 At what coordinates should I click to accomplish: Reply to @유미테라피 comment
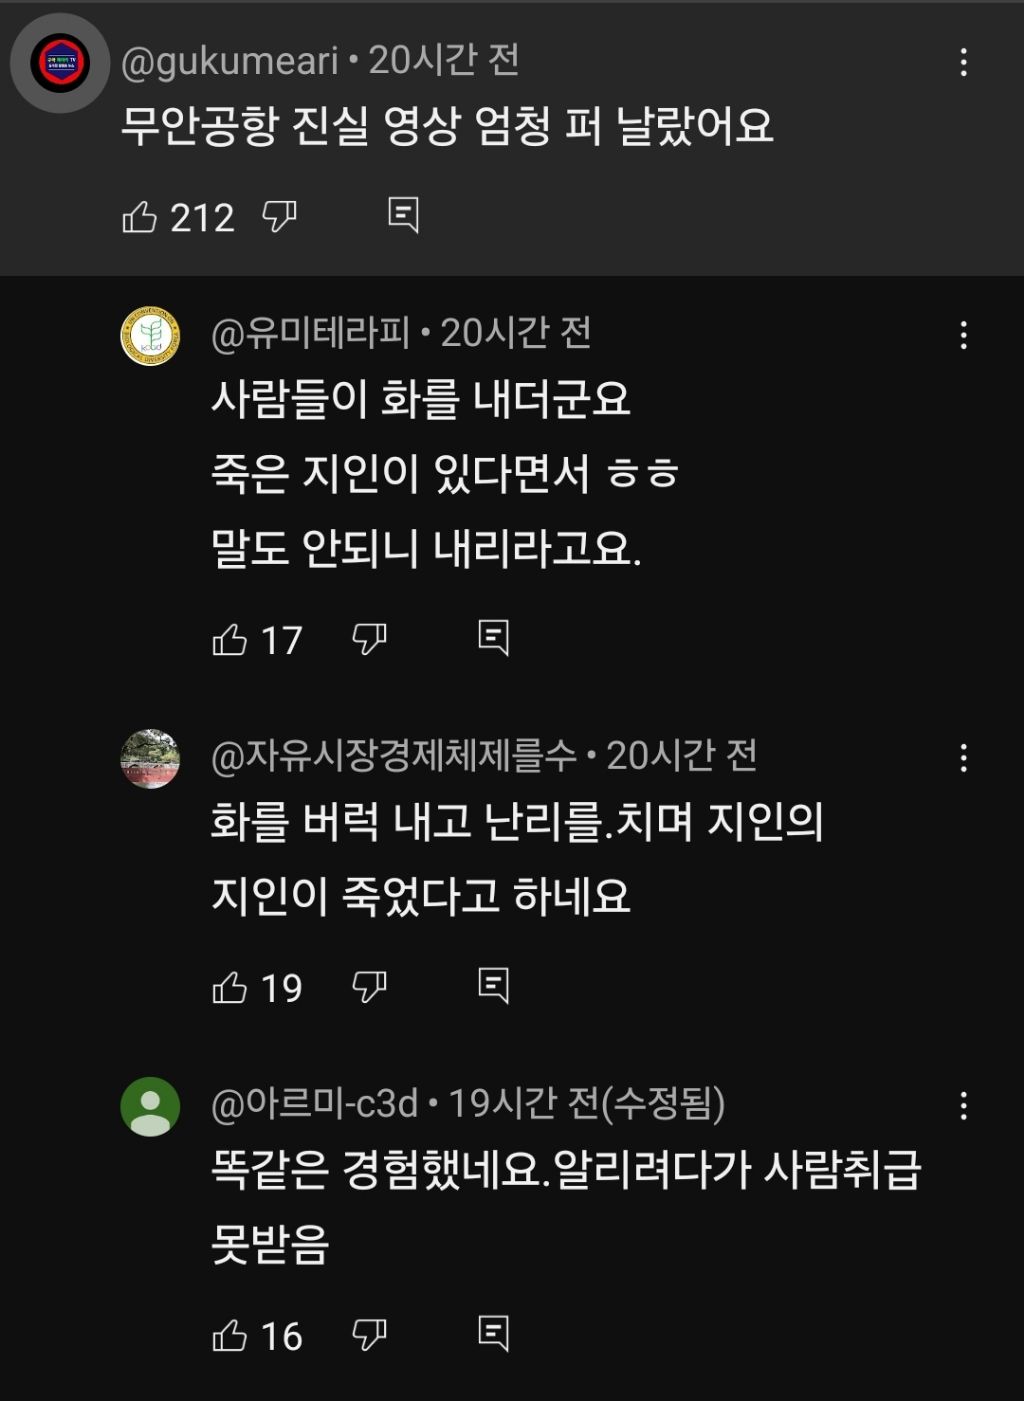tap(493, 638)
